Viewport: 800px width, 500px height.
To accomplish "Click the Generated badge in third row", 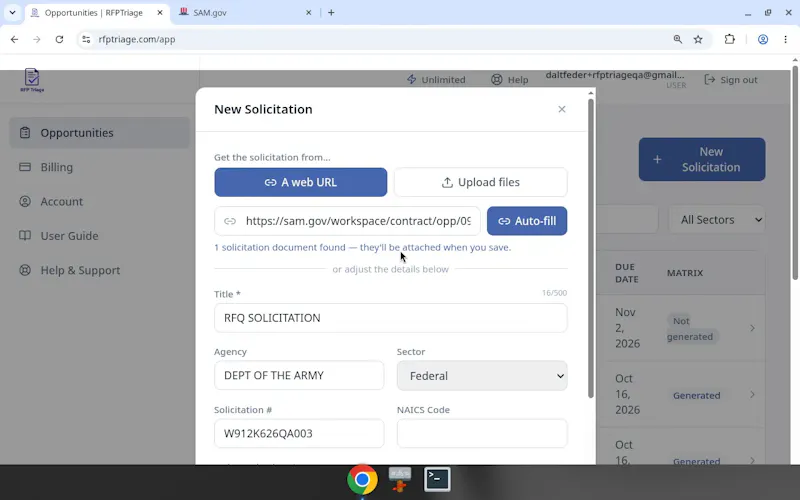I will point(696,461).
